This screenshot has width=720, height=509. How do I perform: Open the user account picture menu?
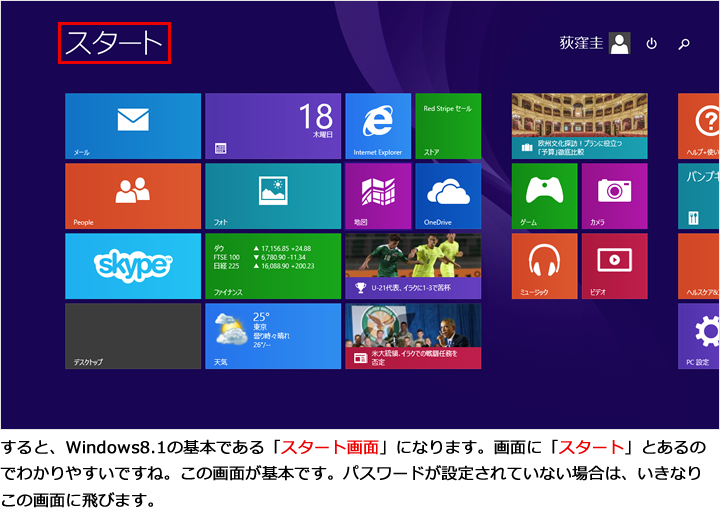619,43
